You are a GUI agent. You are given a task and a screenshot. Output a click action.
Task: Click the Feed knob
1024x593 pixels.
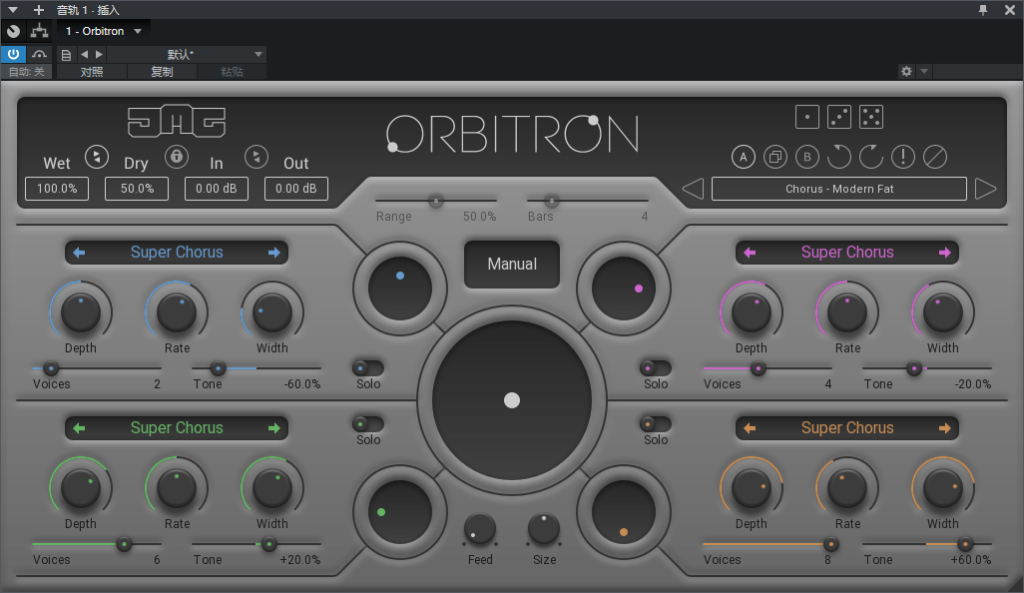(480, 529)
